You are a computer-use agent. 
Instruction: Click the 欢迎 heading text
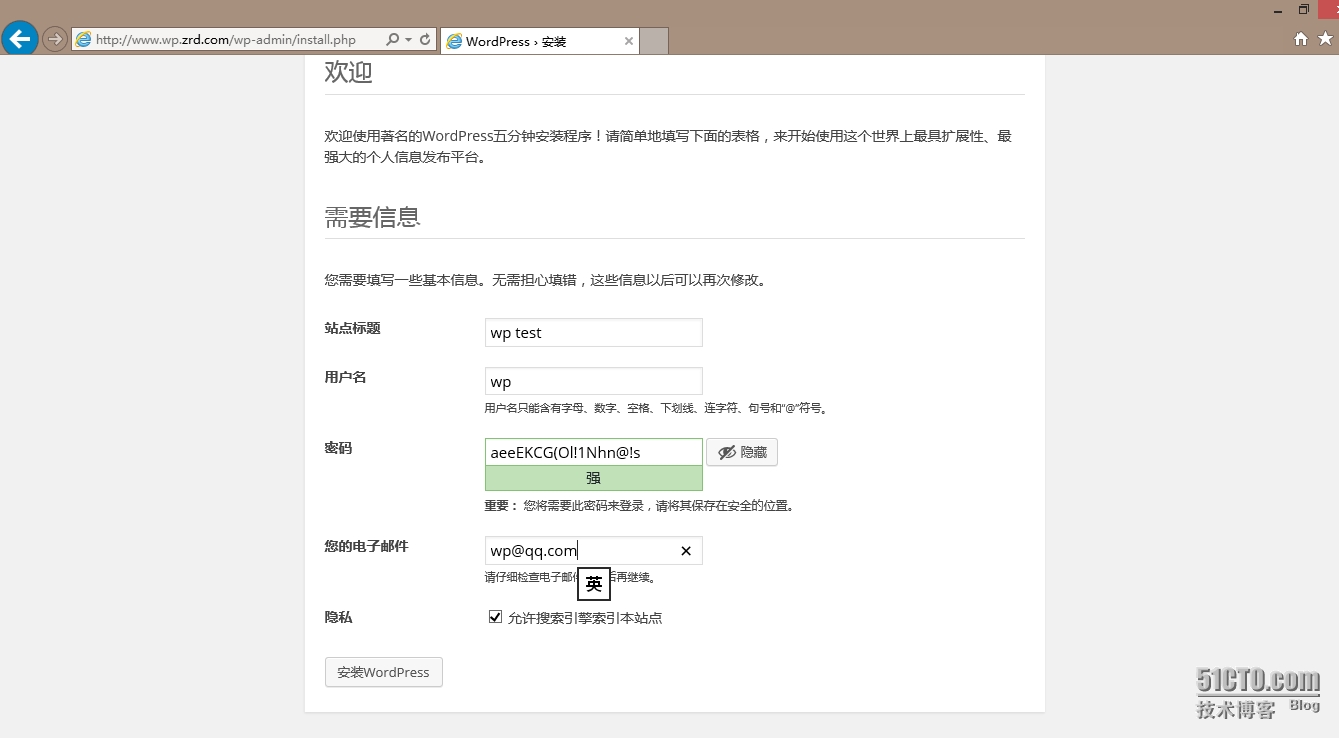point(349,72)
